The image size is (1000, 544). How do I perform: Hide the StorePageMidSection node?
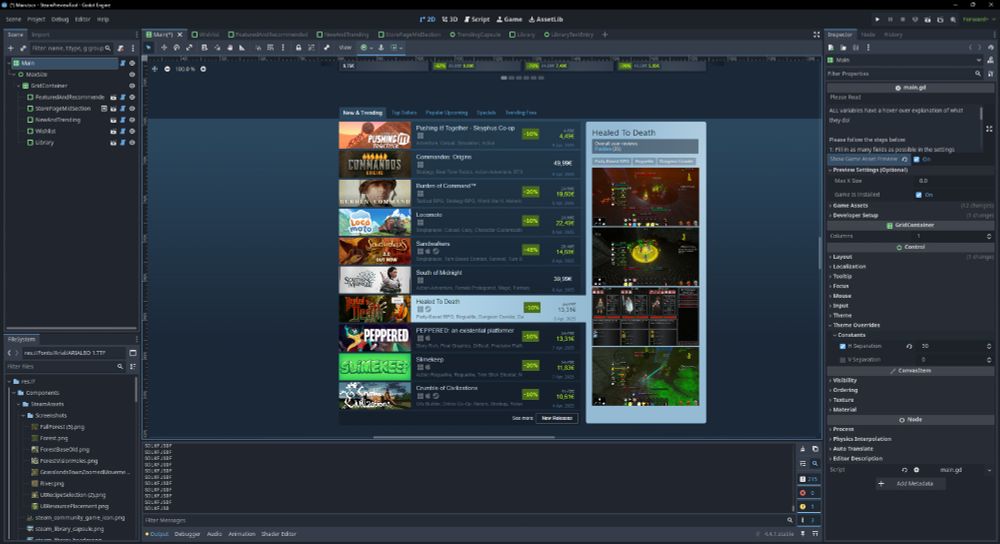coord(132,108)
